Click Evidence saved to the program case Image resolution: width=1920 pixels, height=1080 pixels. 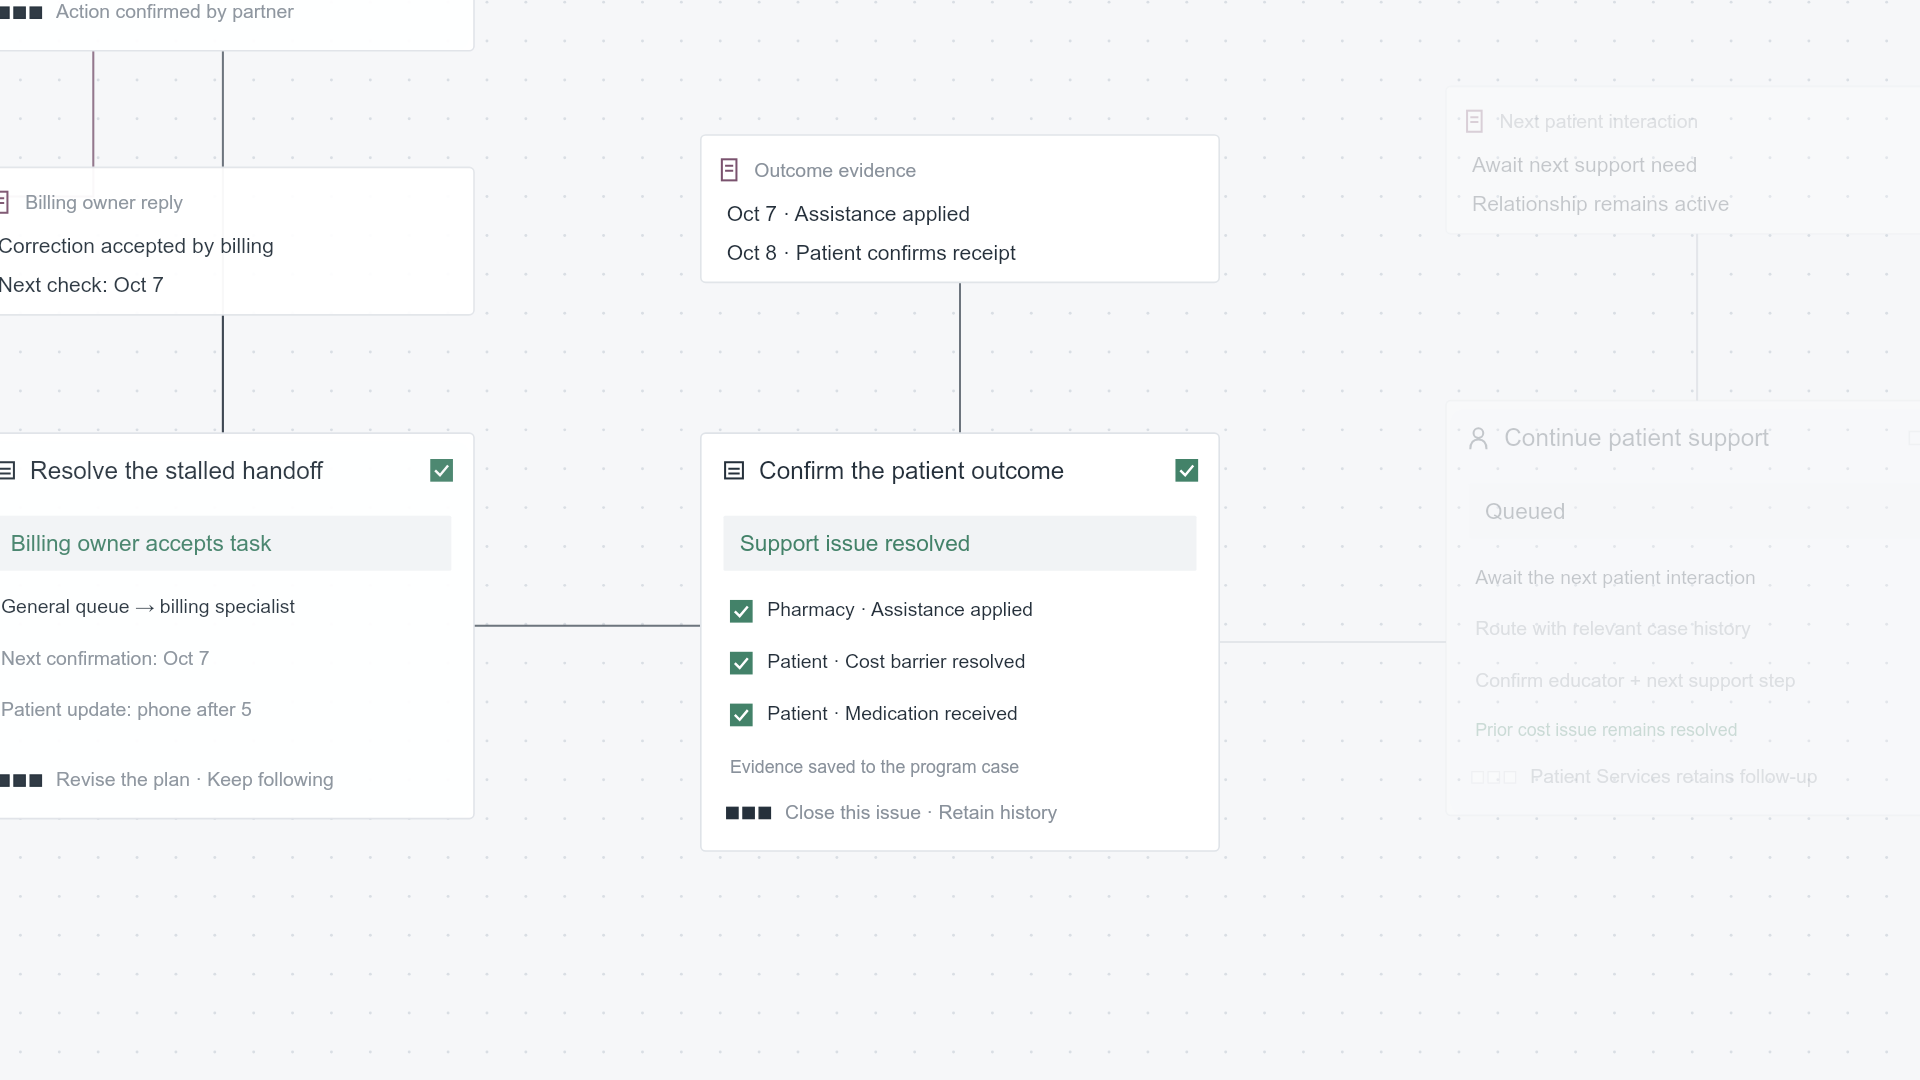tap(874, 767)
